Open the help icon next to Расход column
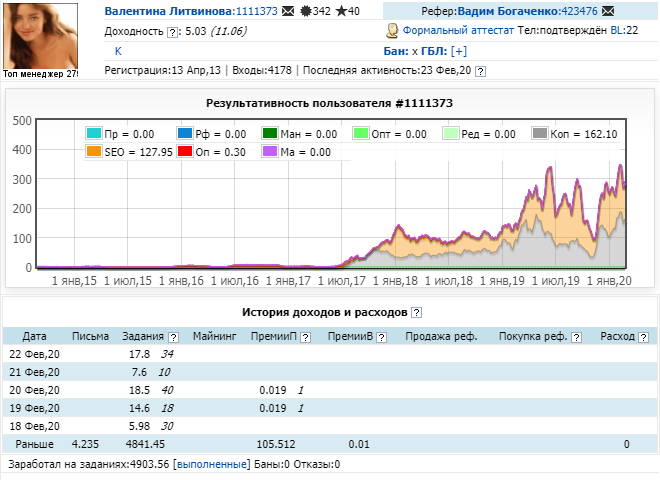The width and height of the screenshot is (660, 480). coord(643,337)
